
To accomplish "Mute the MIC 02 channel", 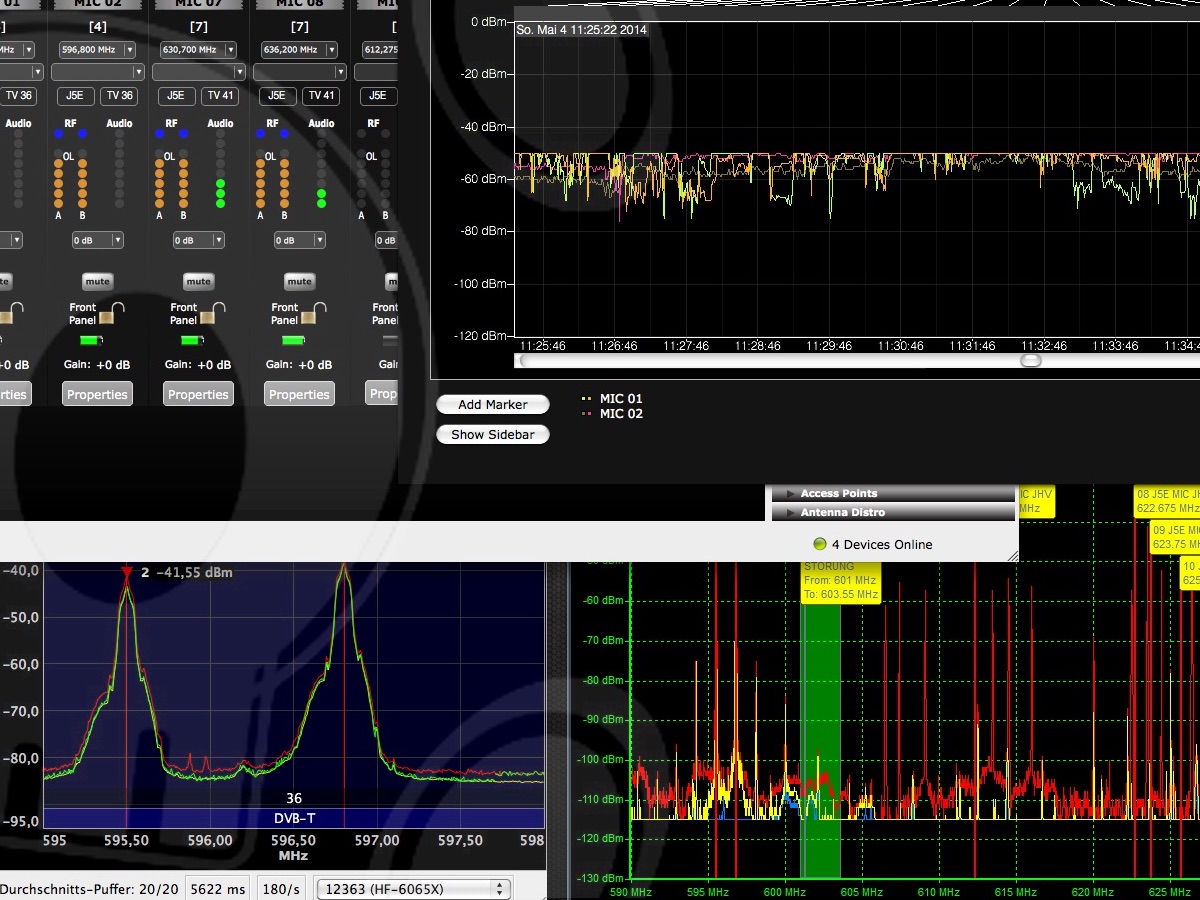I will click(98, 281).
